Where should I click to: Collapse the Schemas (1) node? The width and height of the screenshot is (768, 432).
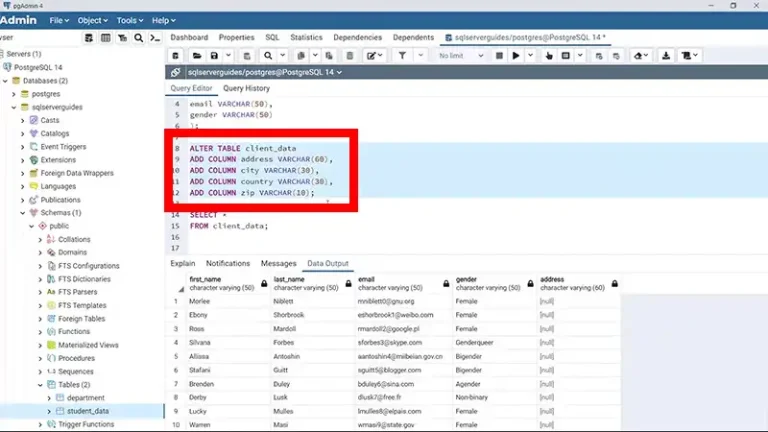23,213
